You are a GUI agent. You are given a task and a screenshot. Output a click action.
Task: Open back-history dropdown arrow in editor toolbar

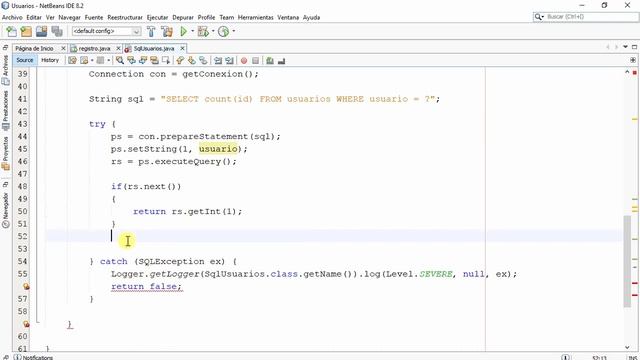(x=92, y=60)
